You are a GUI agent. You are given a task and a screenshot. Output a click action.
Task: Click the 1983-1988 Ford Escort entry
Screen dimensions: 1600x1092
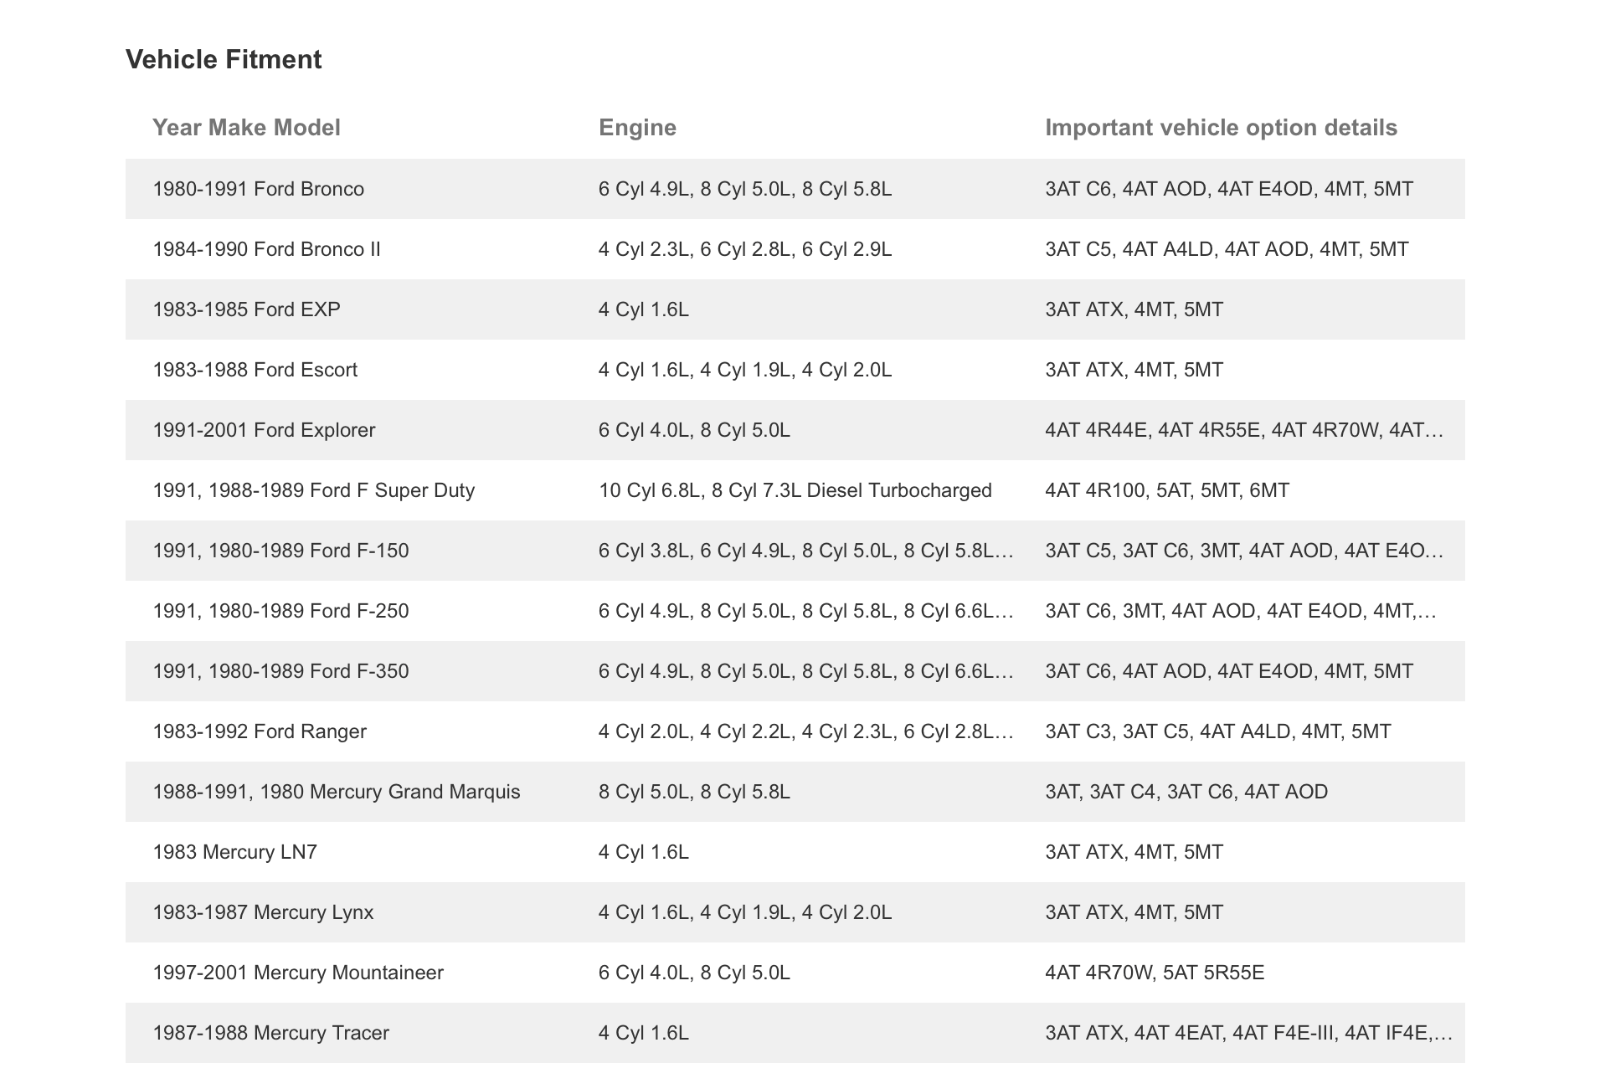pyautogui.click(x=255, y=370)
